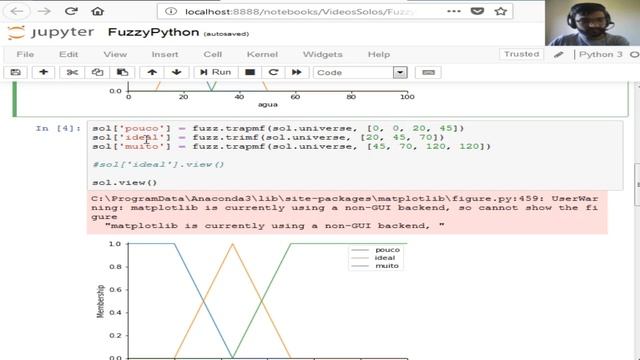Click the Python 3 kernel name
The height and width of the screenshot is (360, 640).
click(600, 54)
